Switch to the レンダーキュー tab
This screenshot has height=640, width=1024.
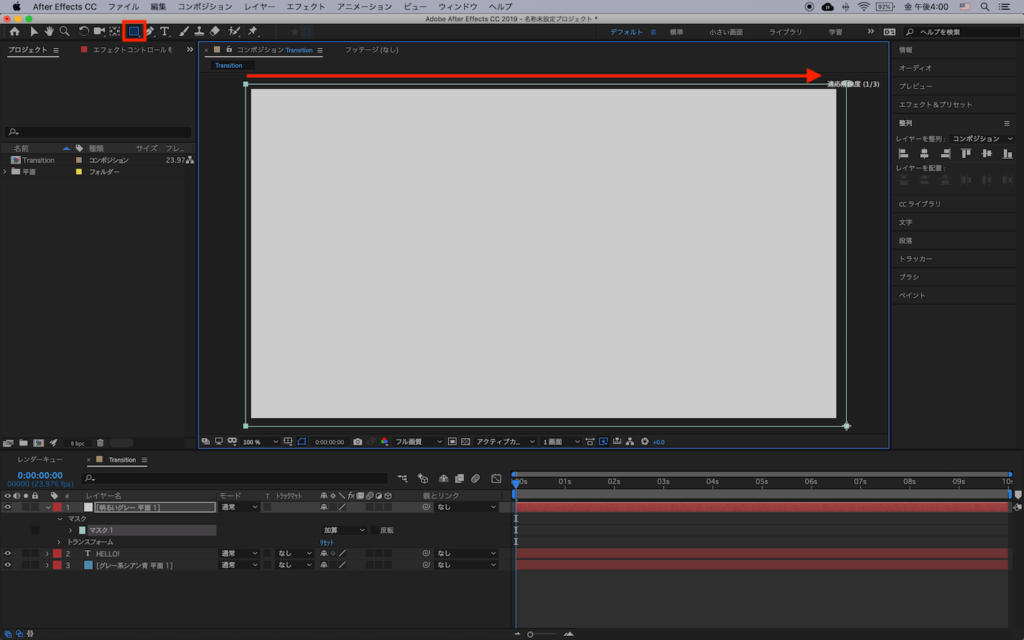click(40, 460)
